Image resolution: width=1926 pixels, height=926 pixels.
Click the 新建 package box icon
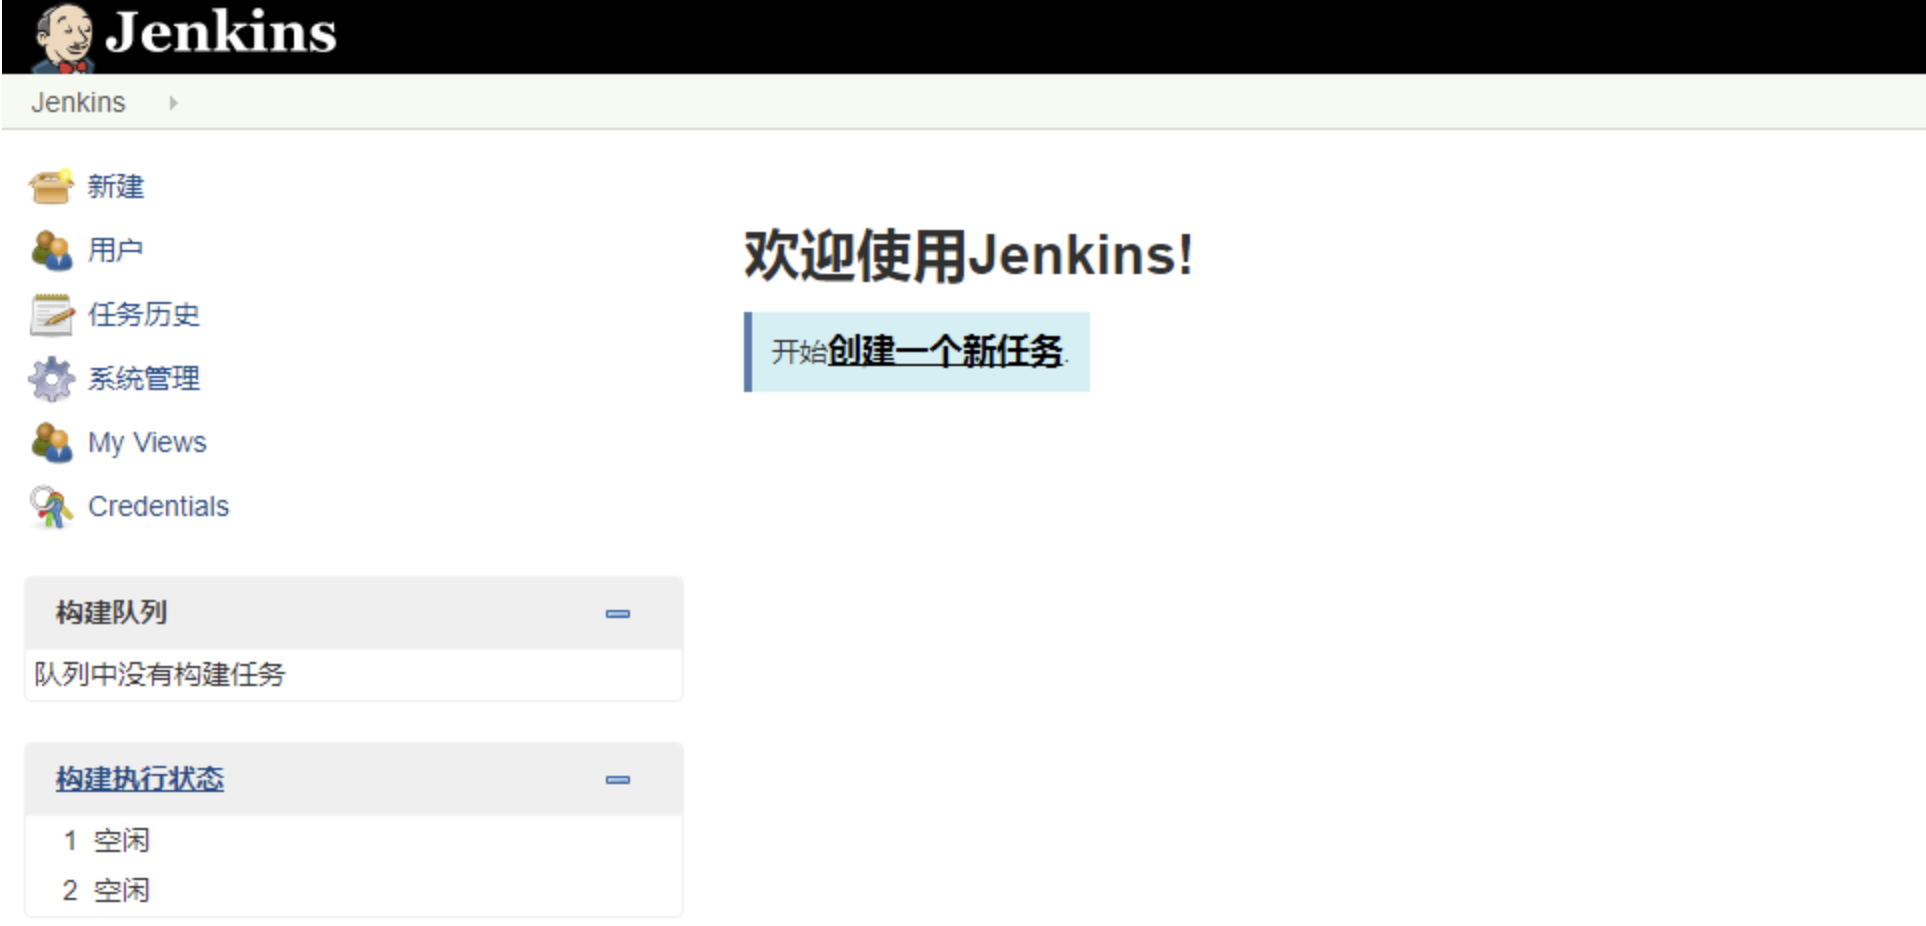coord(51,186)
